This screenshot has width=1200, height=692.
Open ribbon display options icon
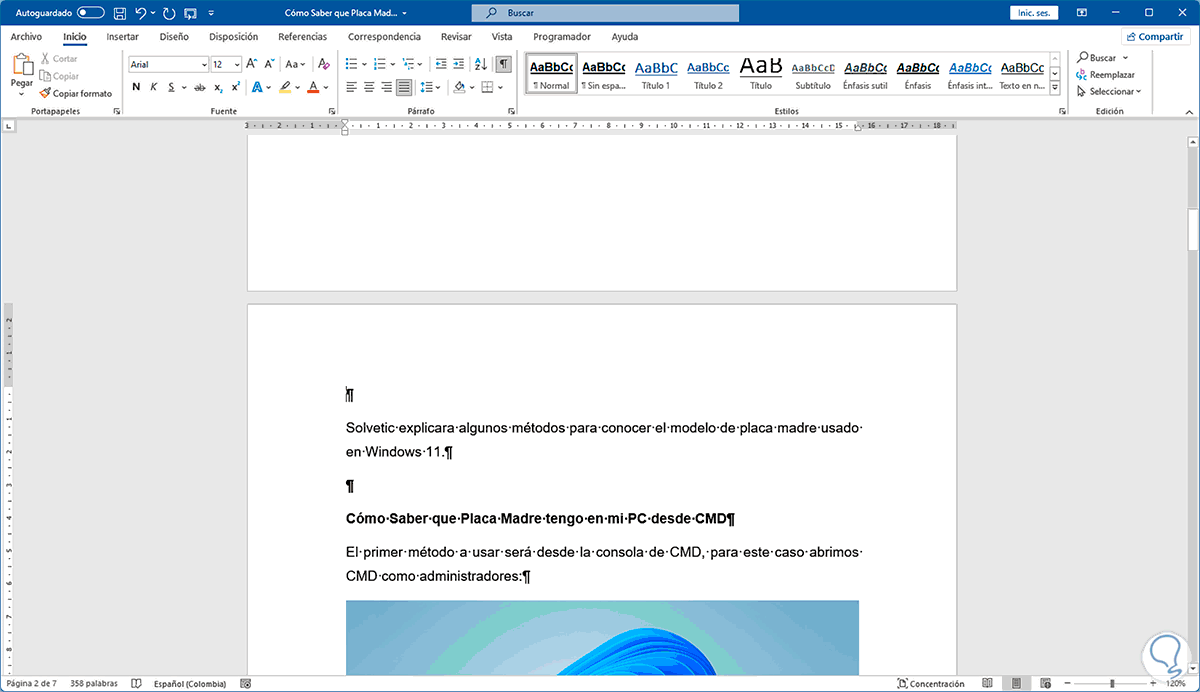pyautogui.click(x=1082, y=13)
